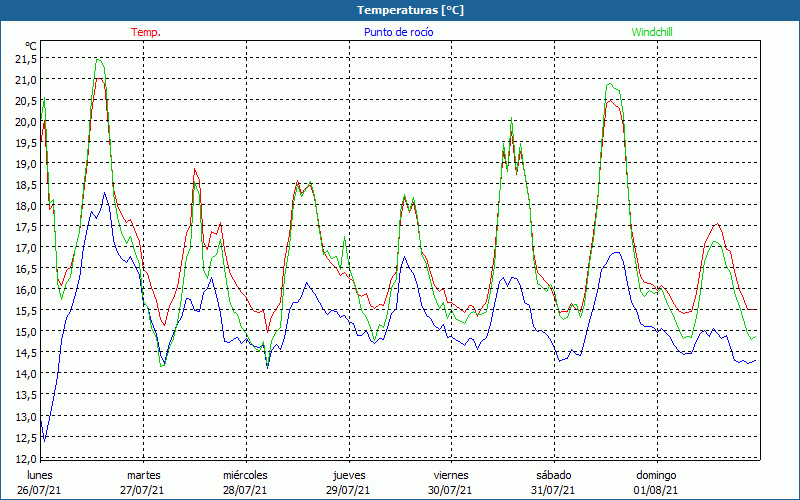Viewport: 800px width, 500px height.
Task: Select the red 'Temp.' legend label
Action: pos(146,32)
